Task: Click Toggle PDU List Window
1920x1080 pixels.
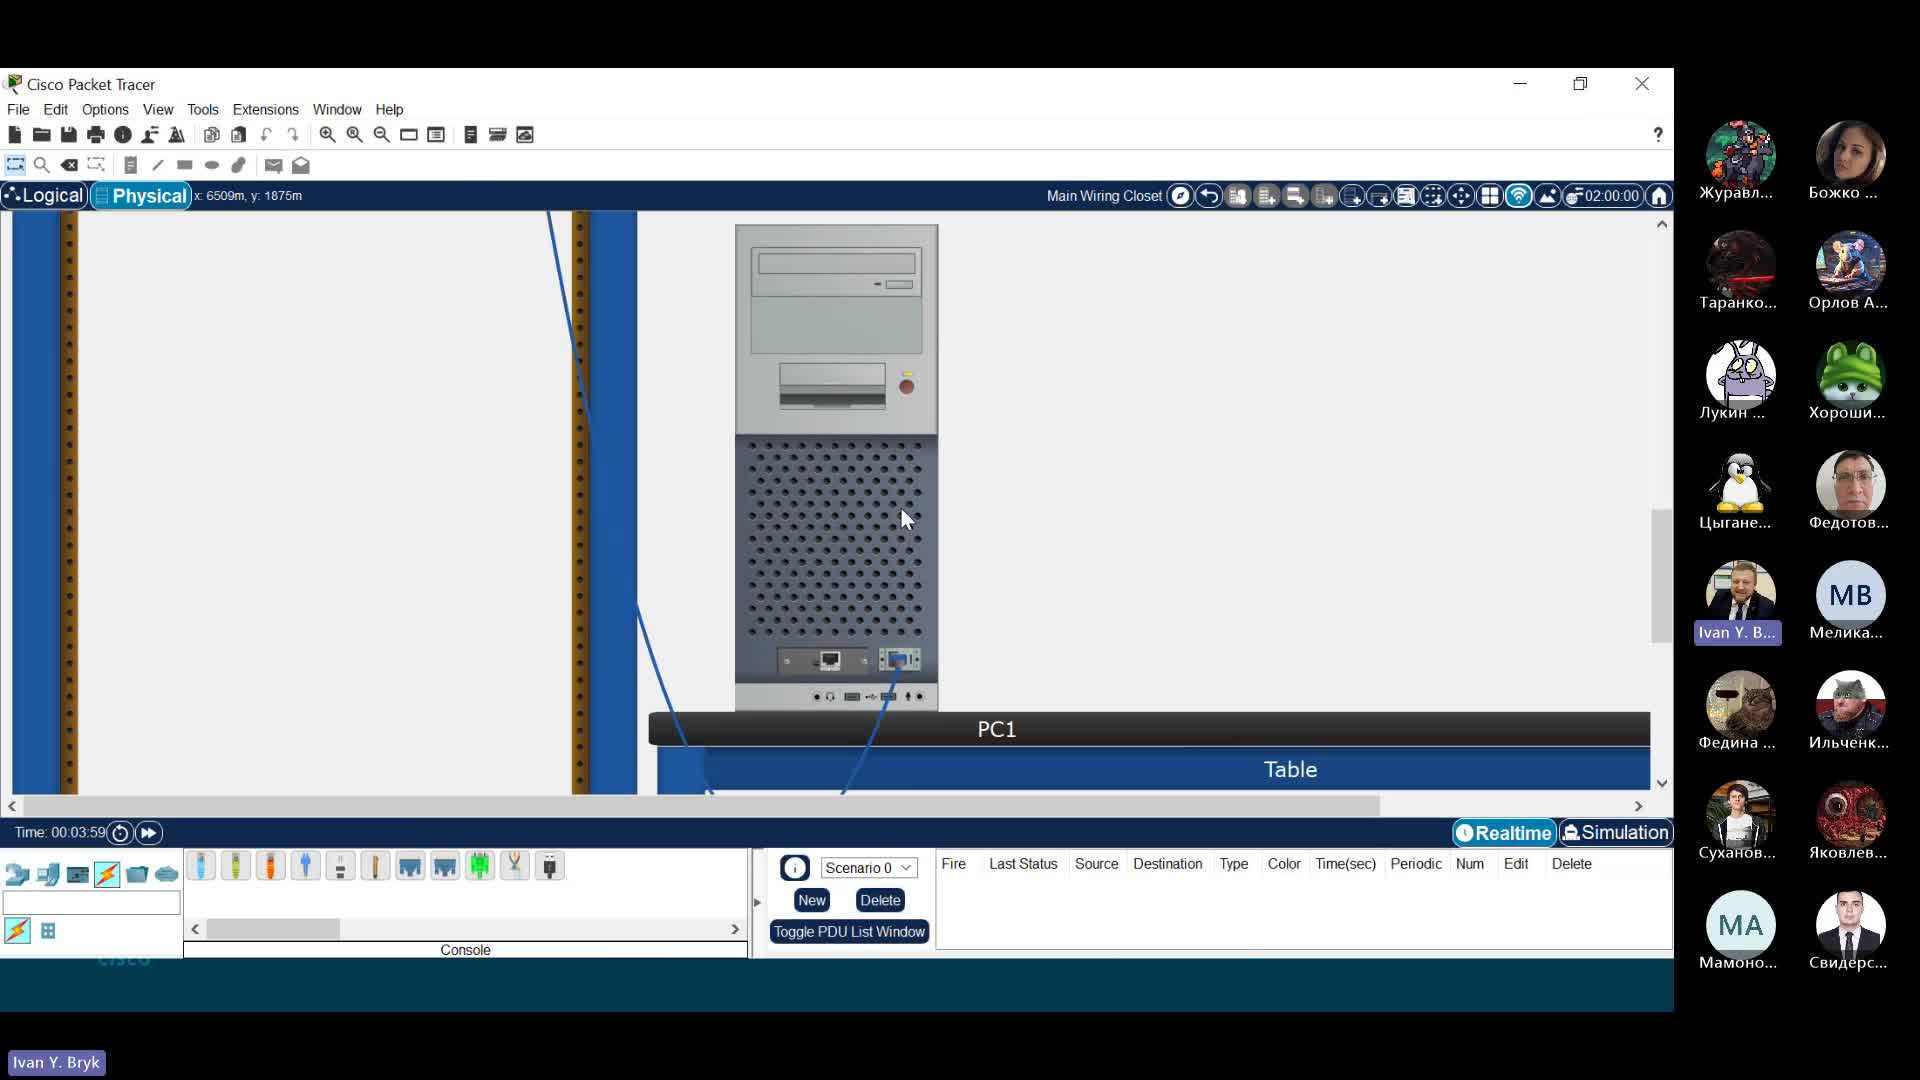Action: (x=849, y=932)
